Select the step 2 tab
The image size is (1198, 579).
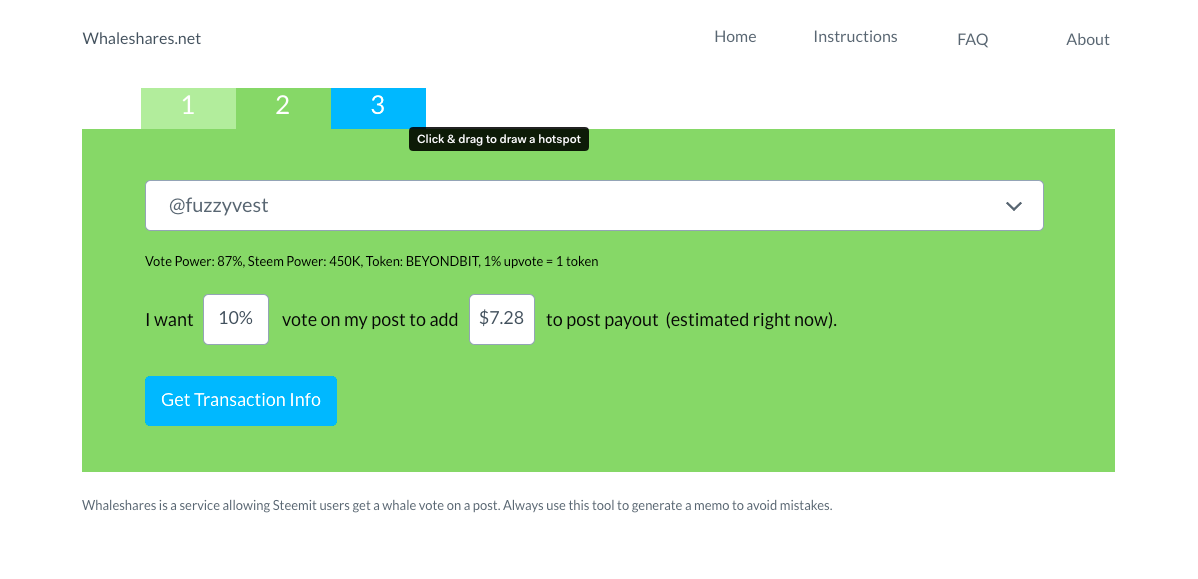(x=283, y=108)
